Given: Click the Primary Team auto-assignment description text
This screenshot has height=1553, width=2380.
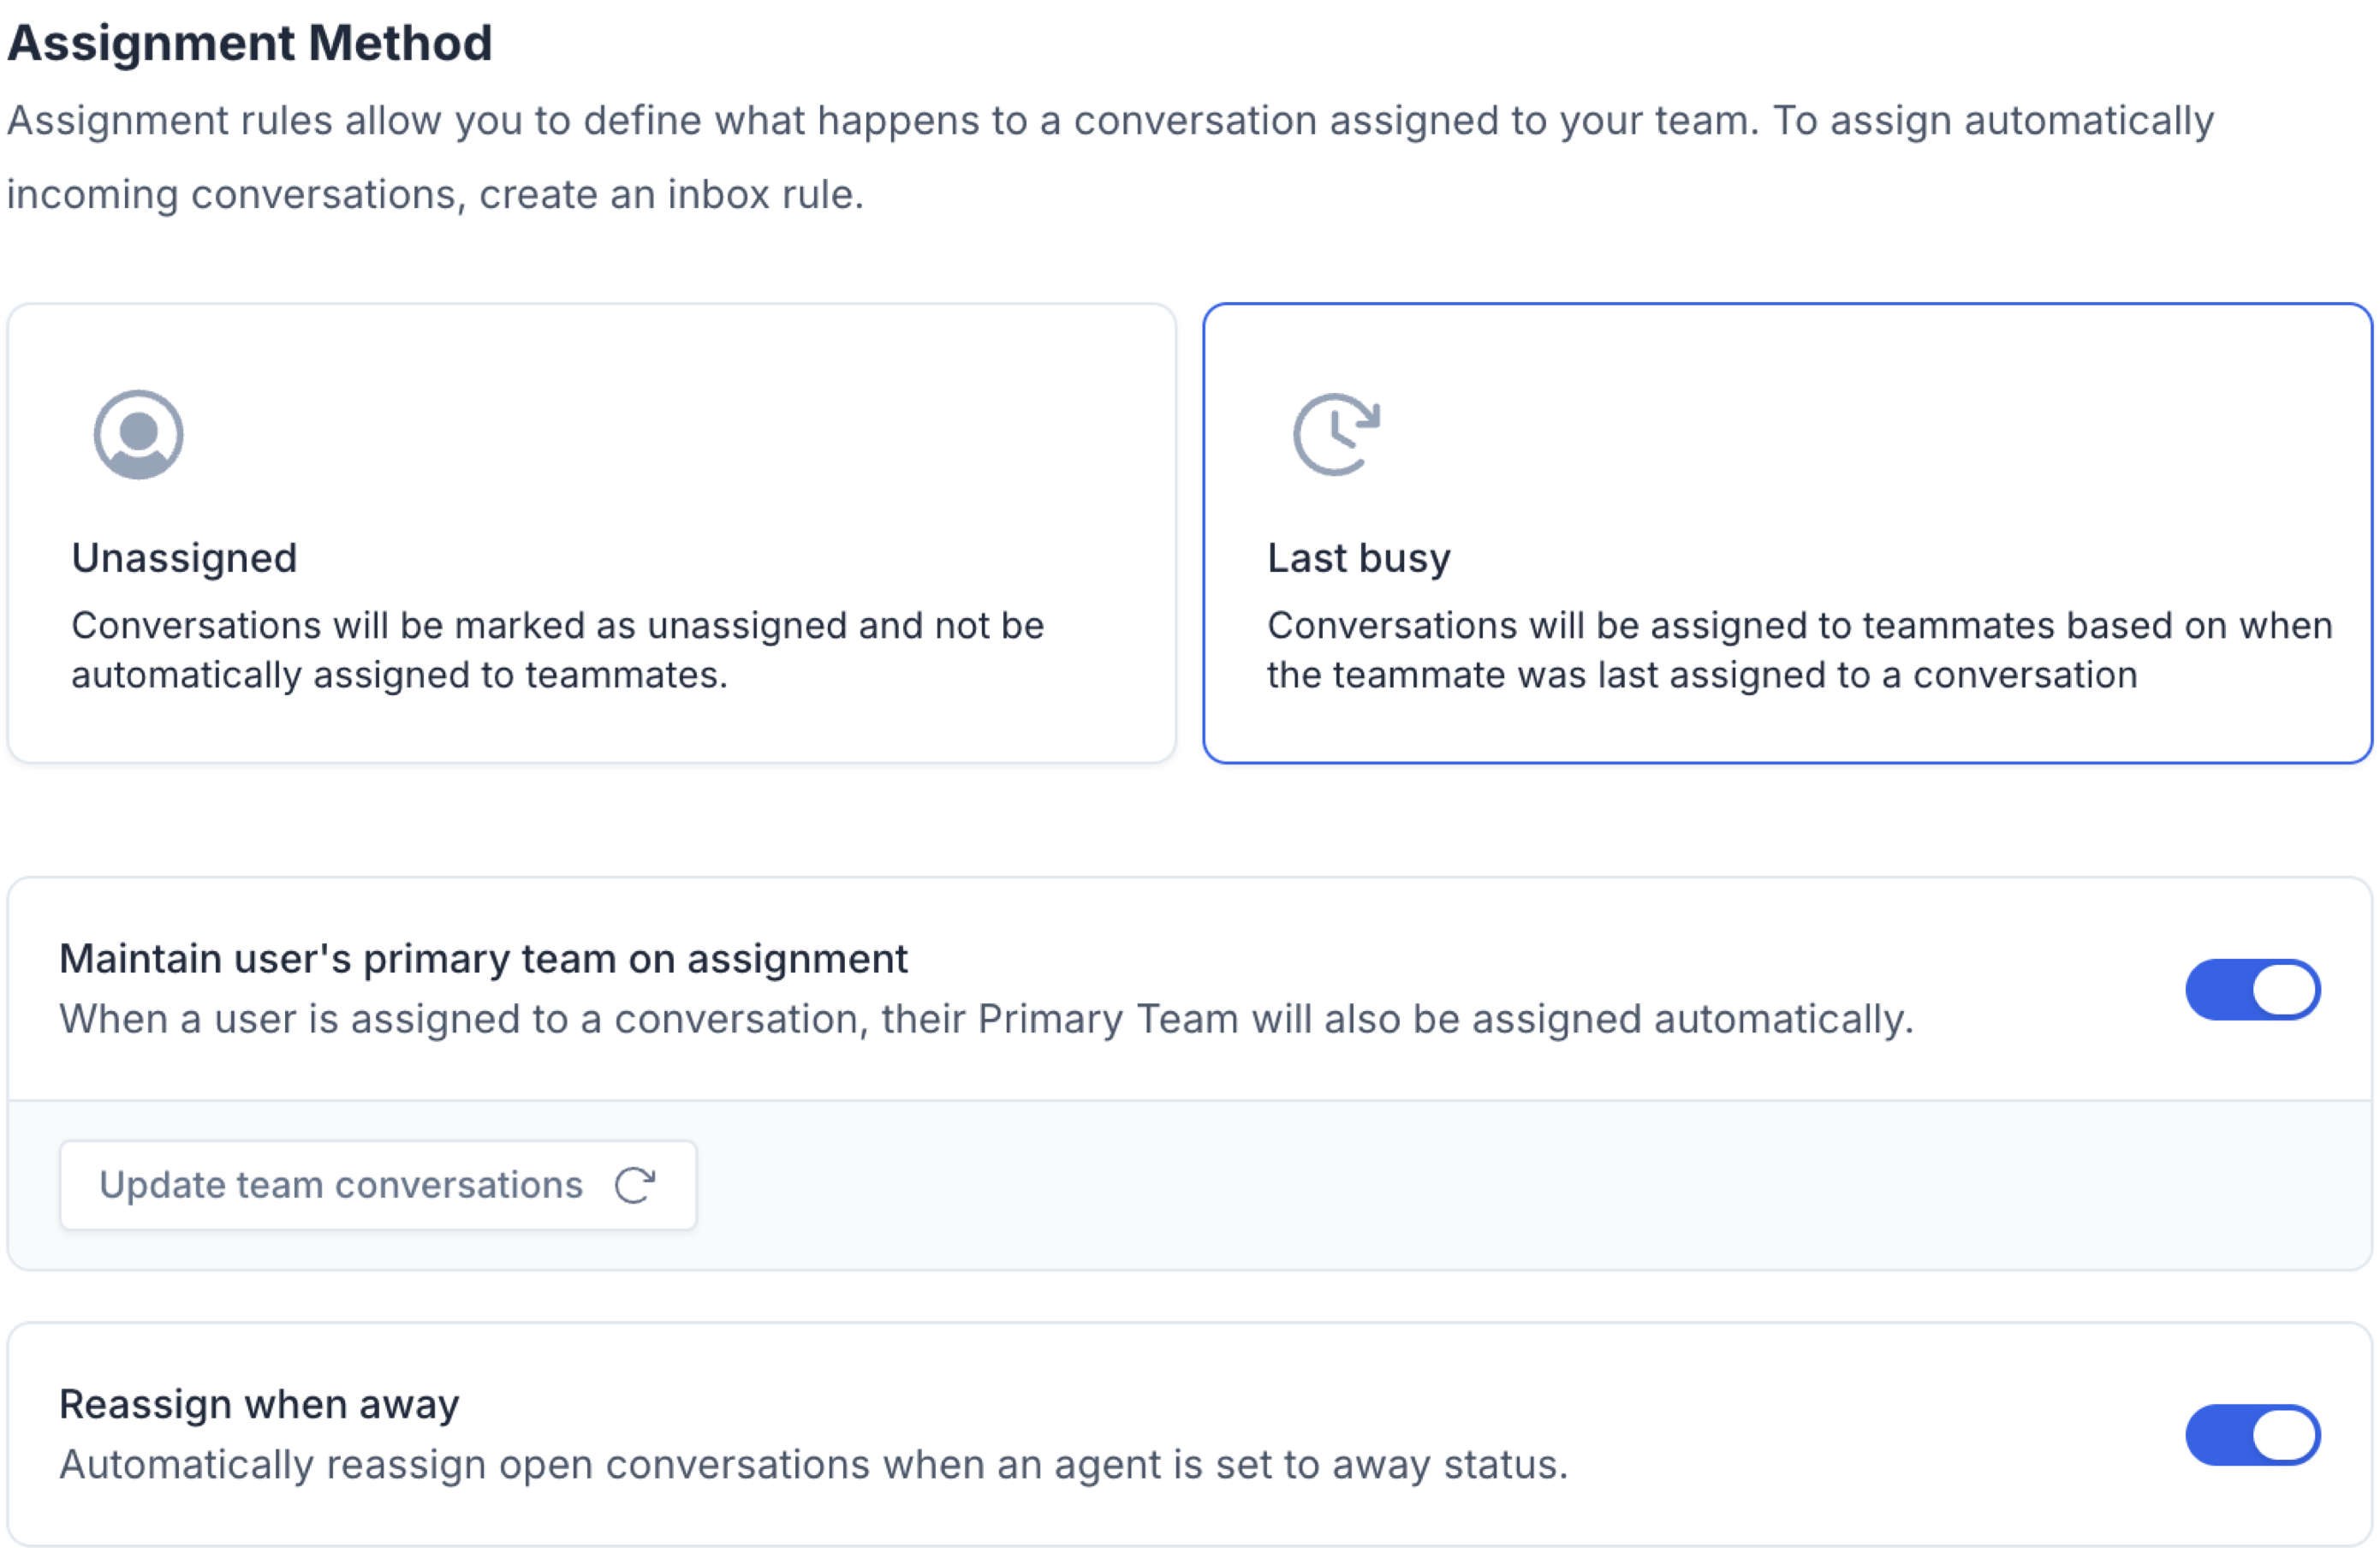Looking at the screenshot, I should [x=985, y=1020].
